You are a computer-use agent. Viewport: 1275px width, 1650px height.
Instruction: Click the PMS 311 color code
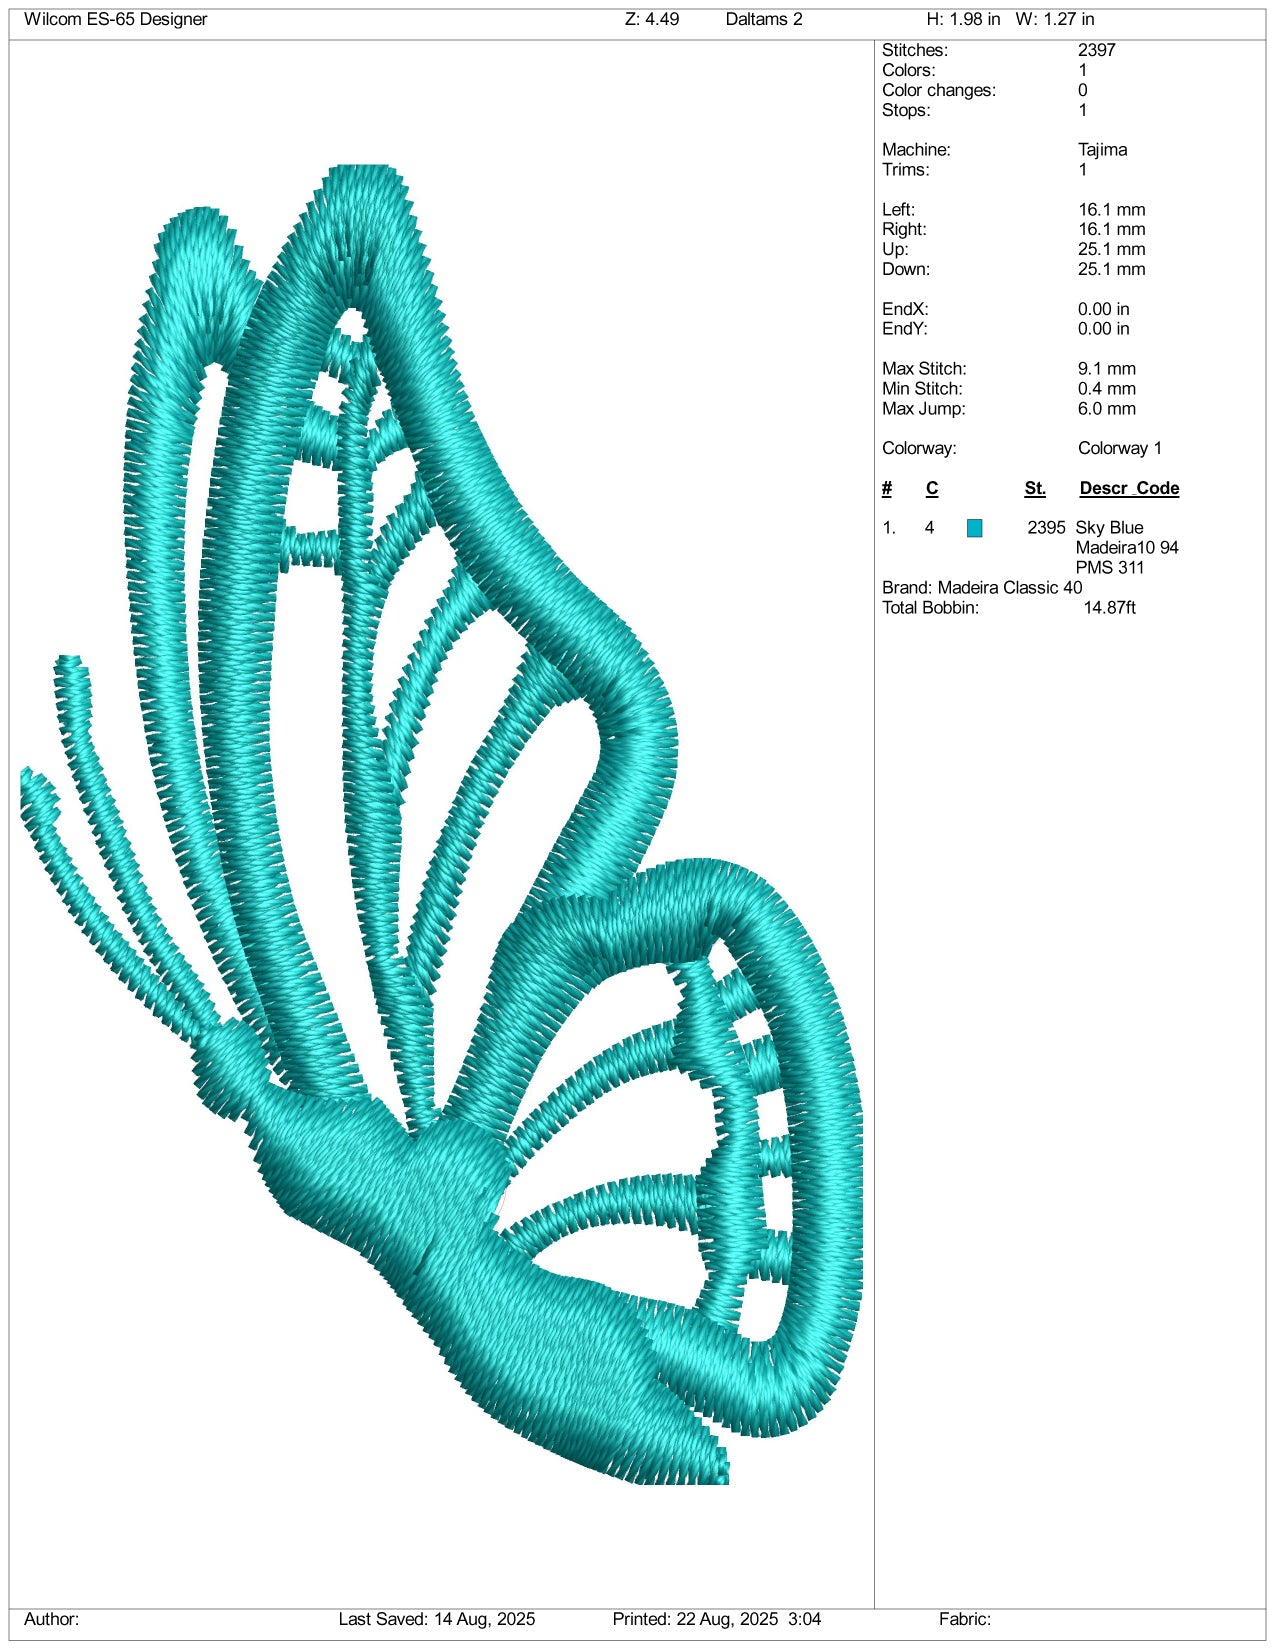pos(1109,567)
